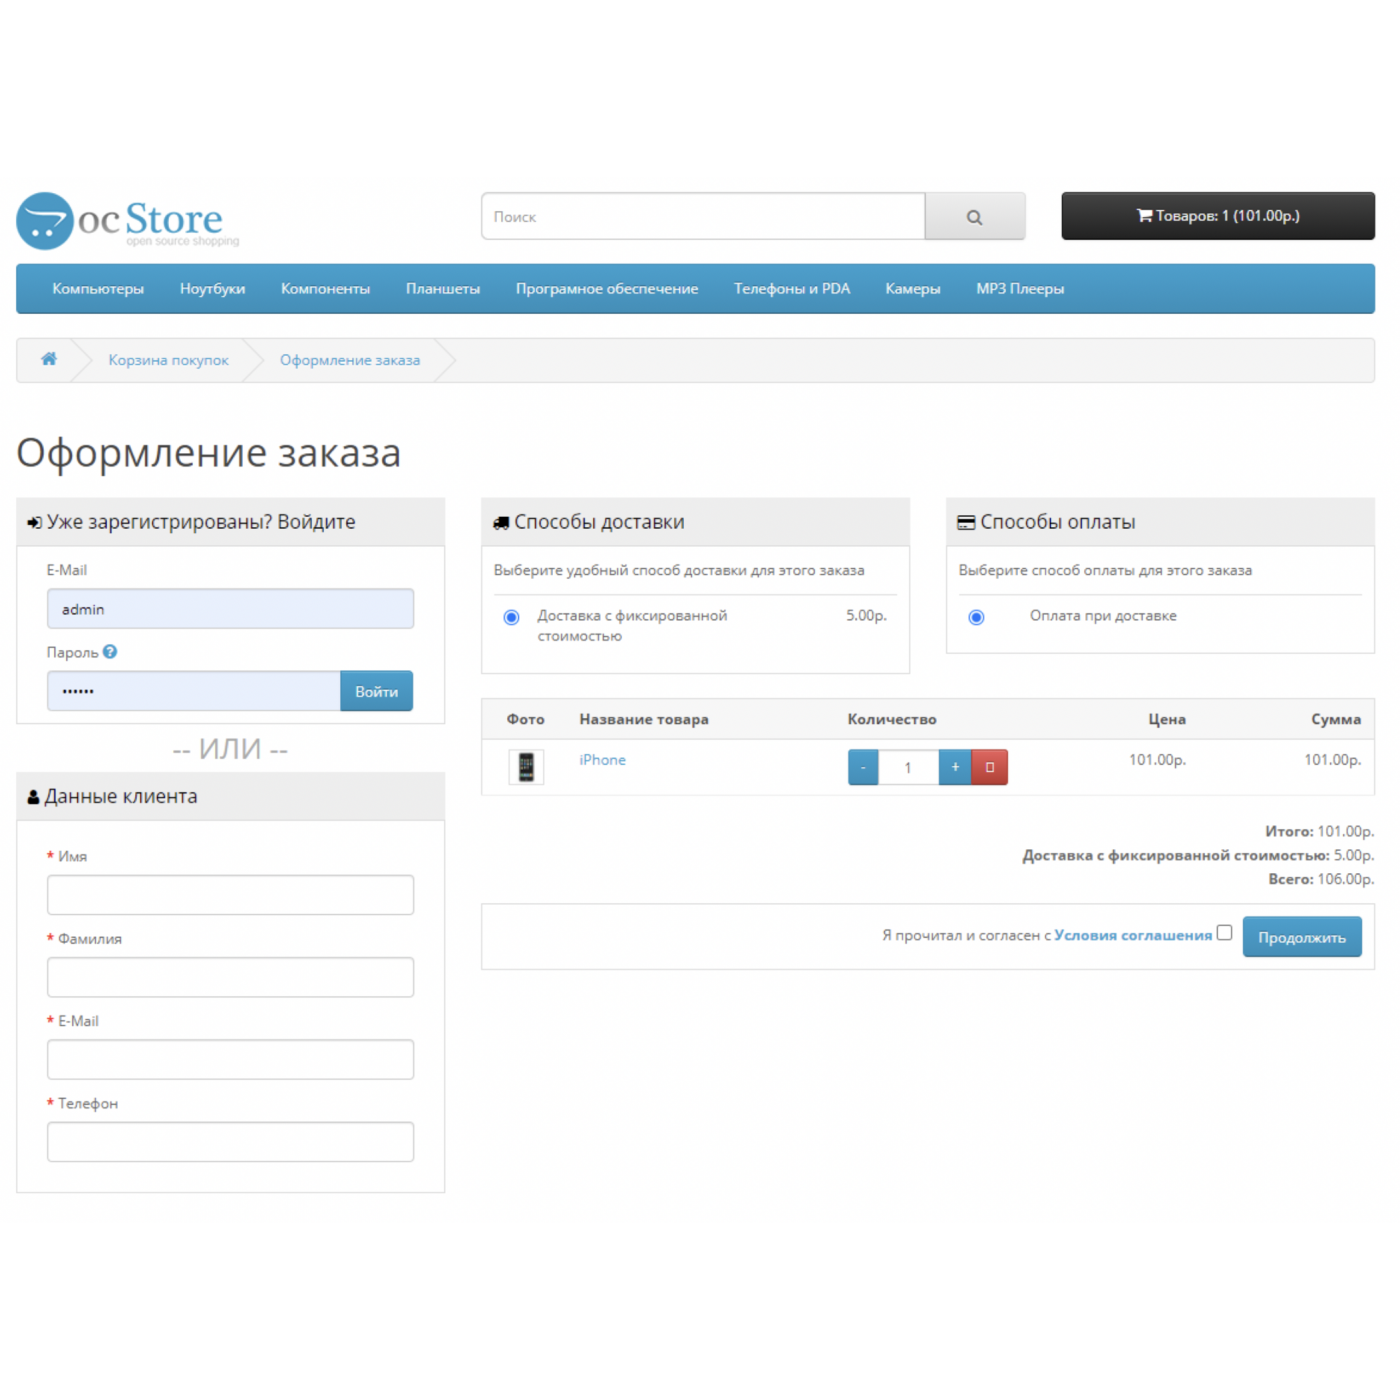Go to Корзина покупок breadcrumb link
This screenshot has height=1400, width=1400.
[168, 360]
